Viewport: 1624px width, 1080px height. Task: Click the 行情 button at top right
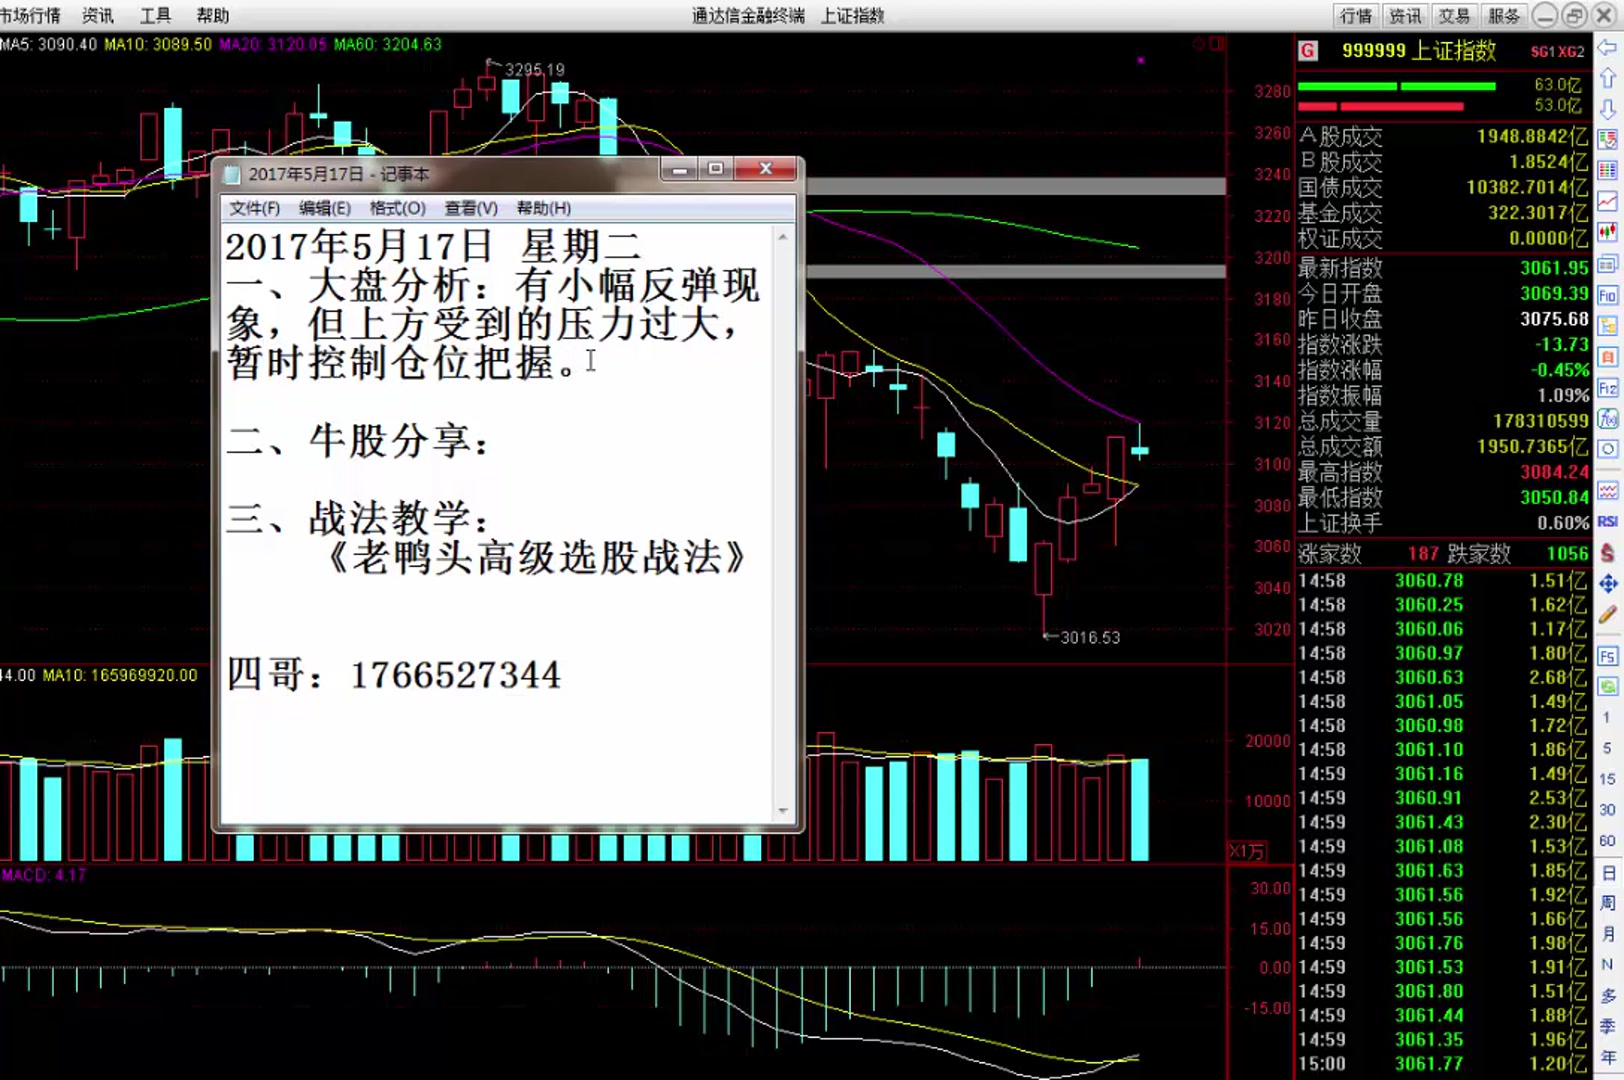[x=1356, y=16]
